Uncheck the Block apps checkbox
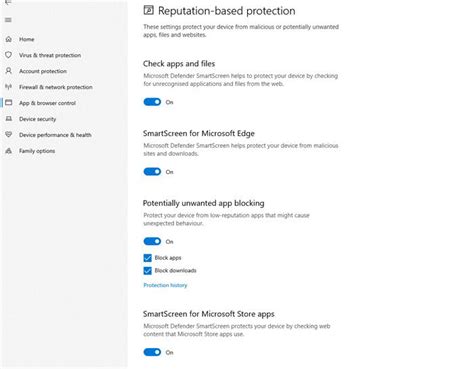This screenshot has height=369, width=474. pyautogui.click(x=148, y=258)
